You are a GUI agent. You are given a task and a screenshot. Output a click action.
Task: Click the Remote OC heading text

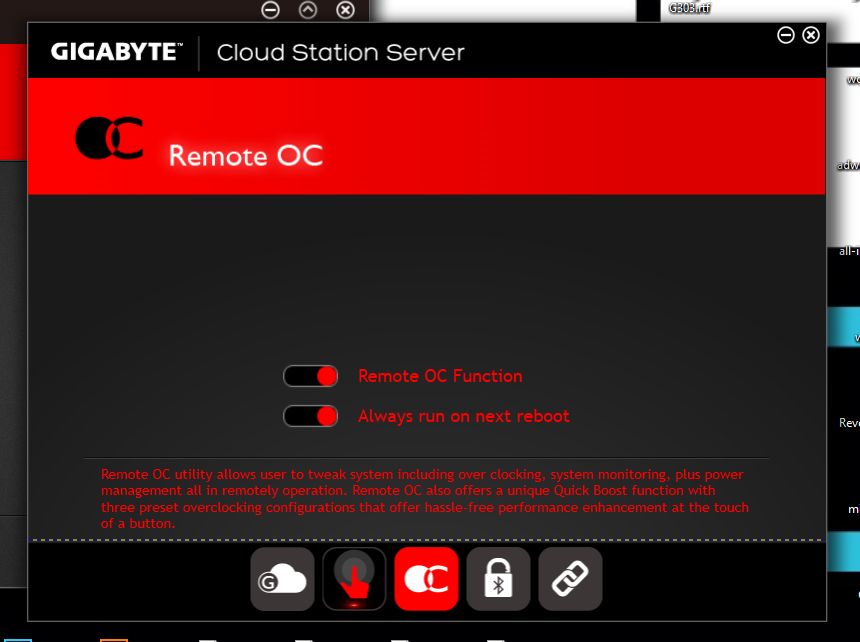click(246, 156)
